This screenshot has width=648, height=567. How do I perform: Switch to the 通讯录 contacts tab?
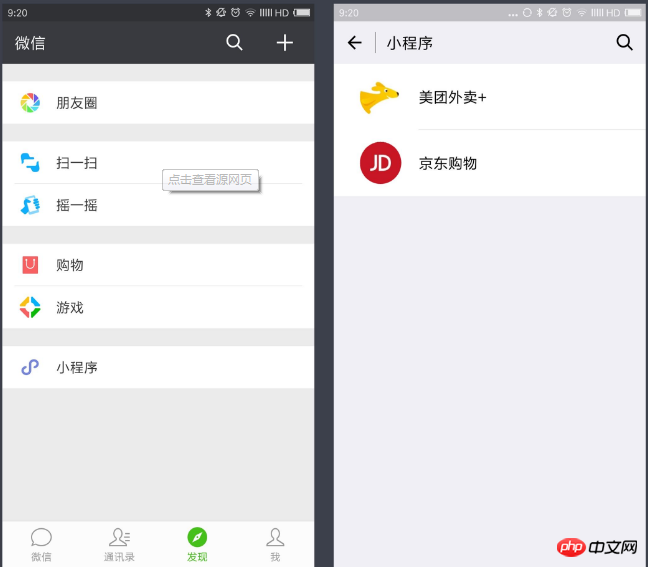(x=119, y=545)
